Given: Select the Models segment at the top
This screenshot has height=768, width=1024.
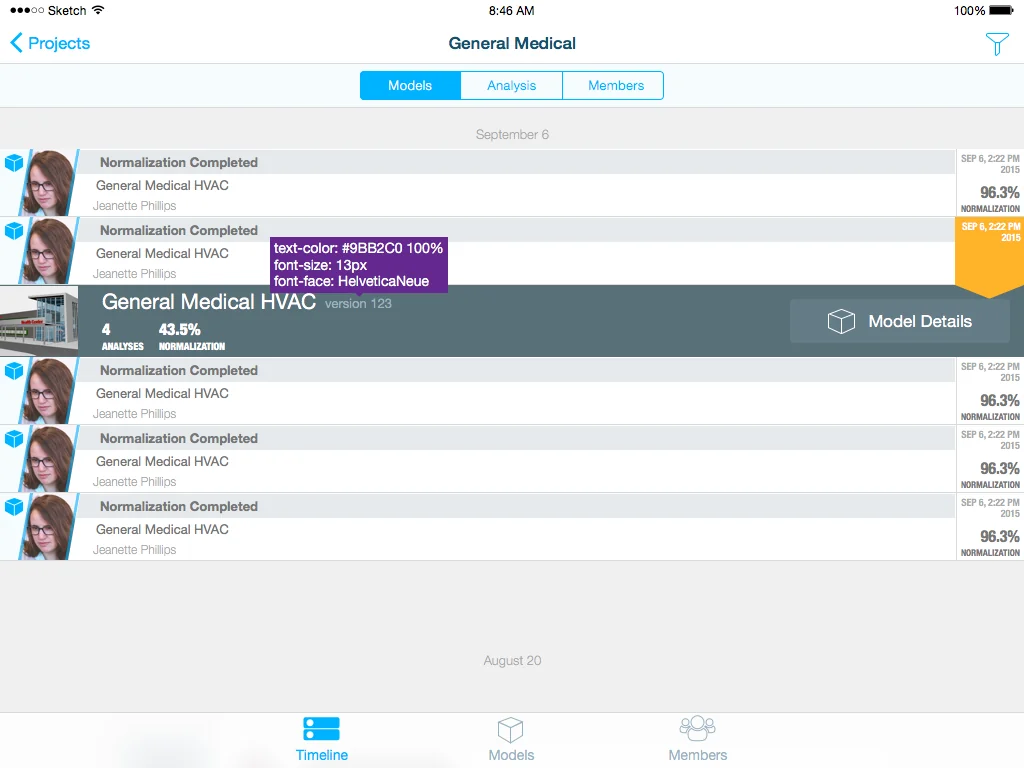Looking at the screenshot, I should click(x=410, y=86).
